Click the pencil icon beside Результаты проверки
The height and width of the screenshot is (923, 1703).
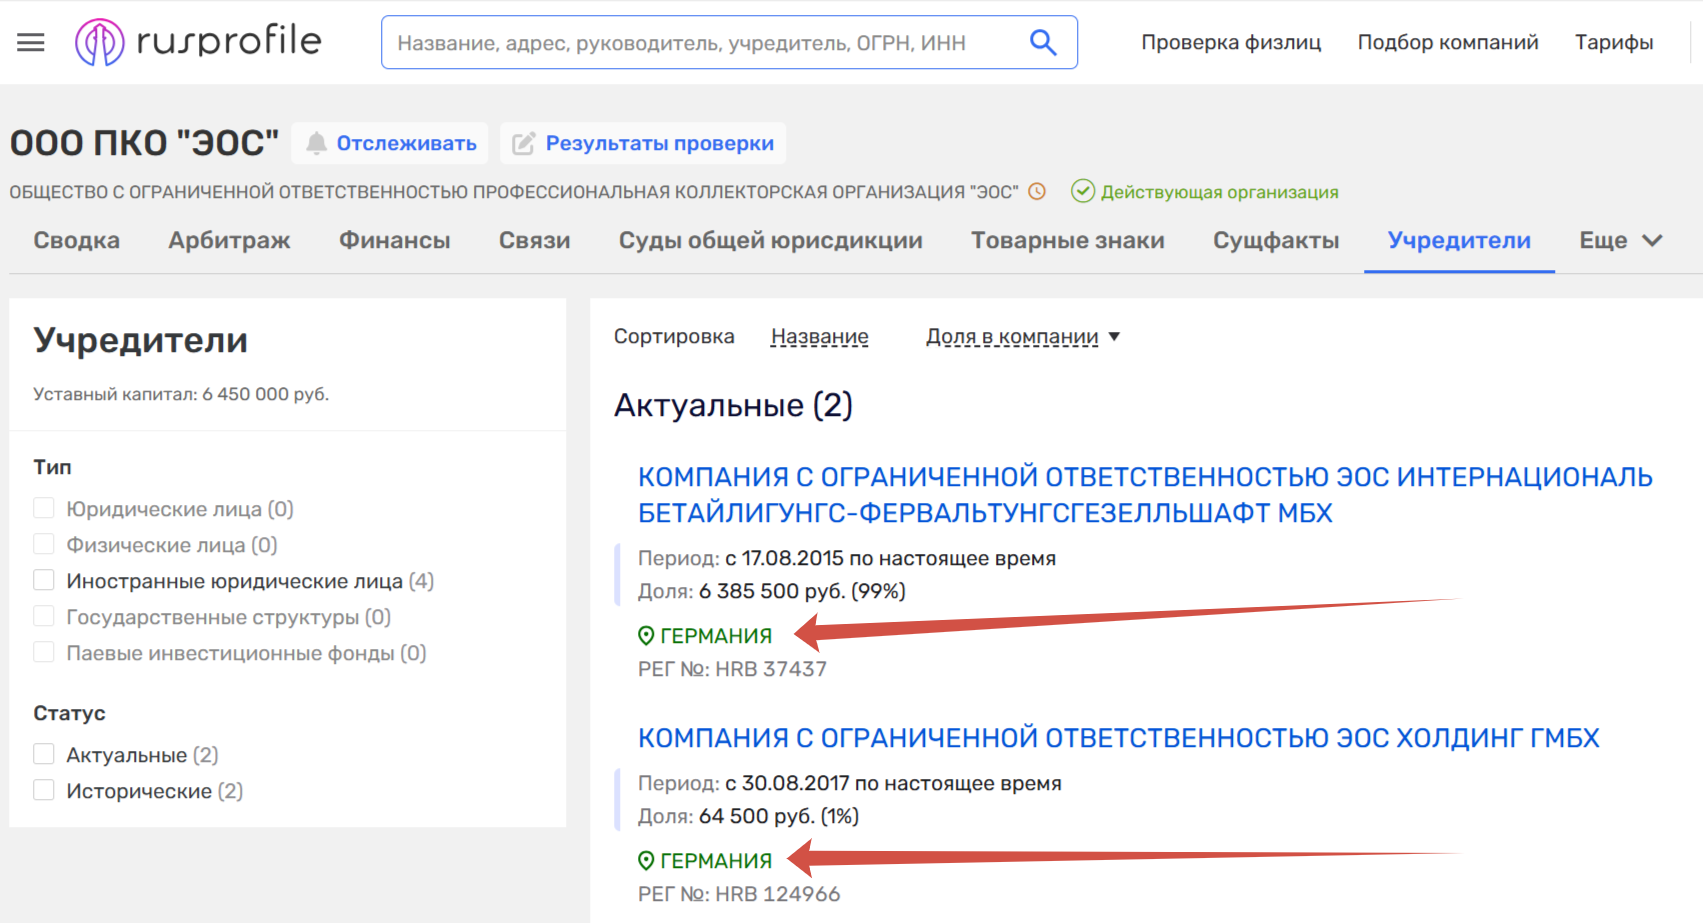tap(523, 144)
